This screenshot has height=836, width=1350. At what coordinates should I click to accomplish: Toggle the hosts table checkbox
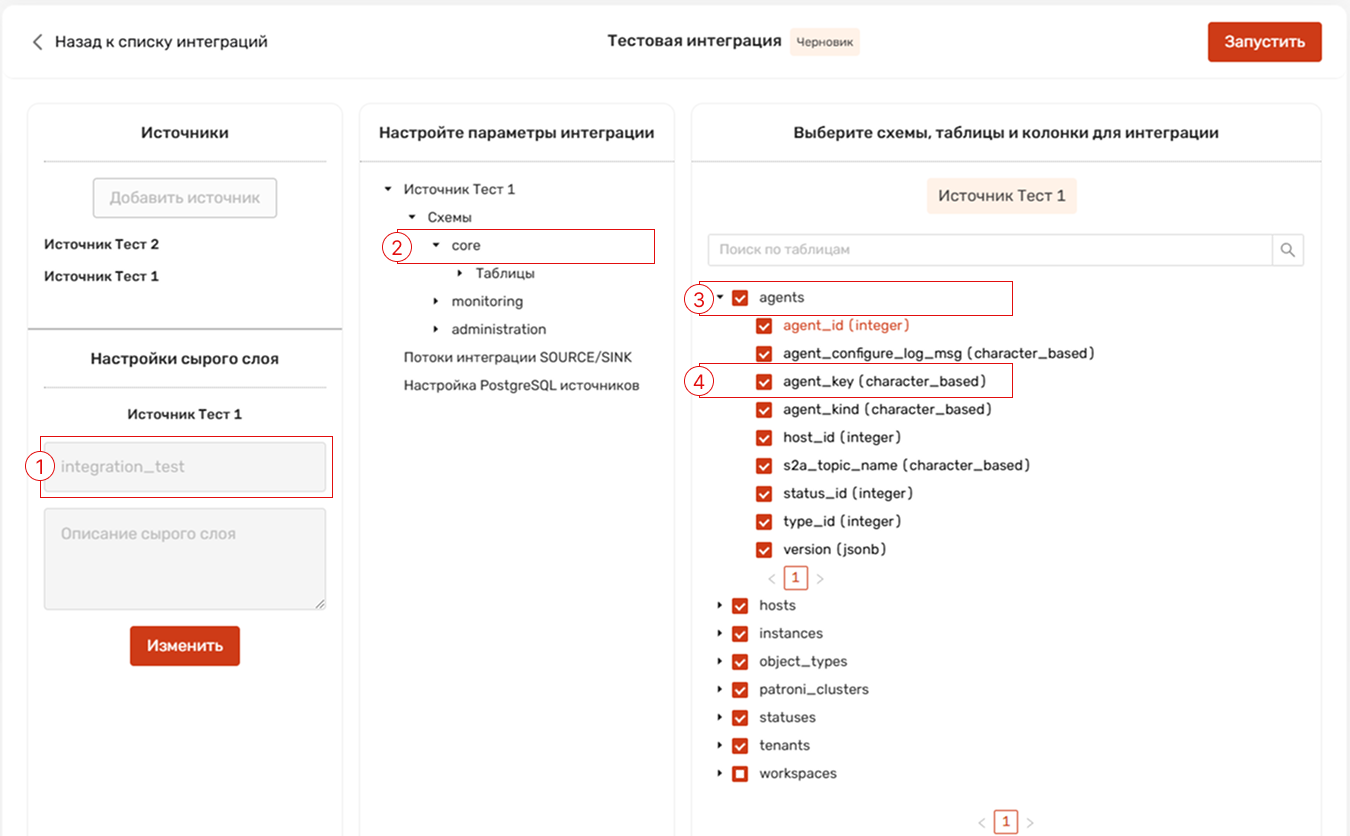pos(740,606)
